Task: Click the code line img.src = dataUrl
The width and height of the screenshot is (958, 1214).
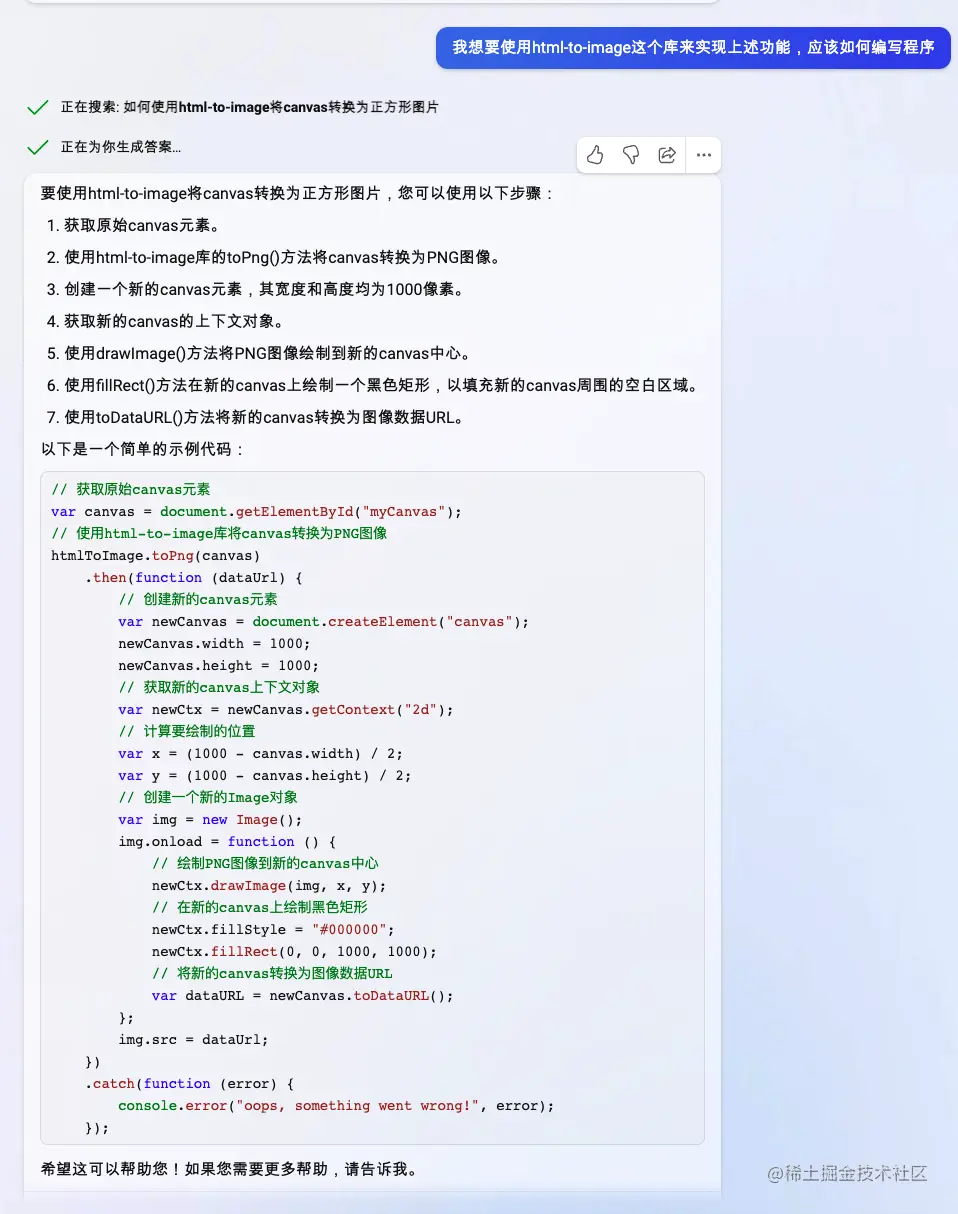Action: (194, 1039)
